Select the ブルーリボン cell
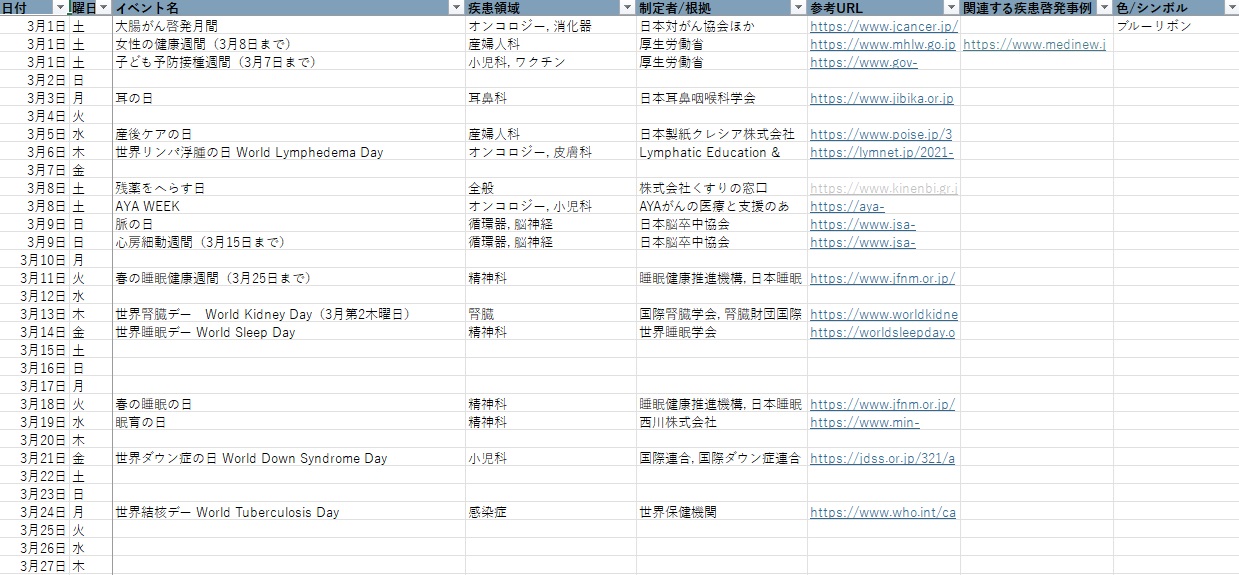 [x=1153, y=26]
